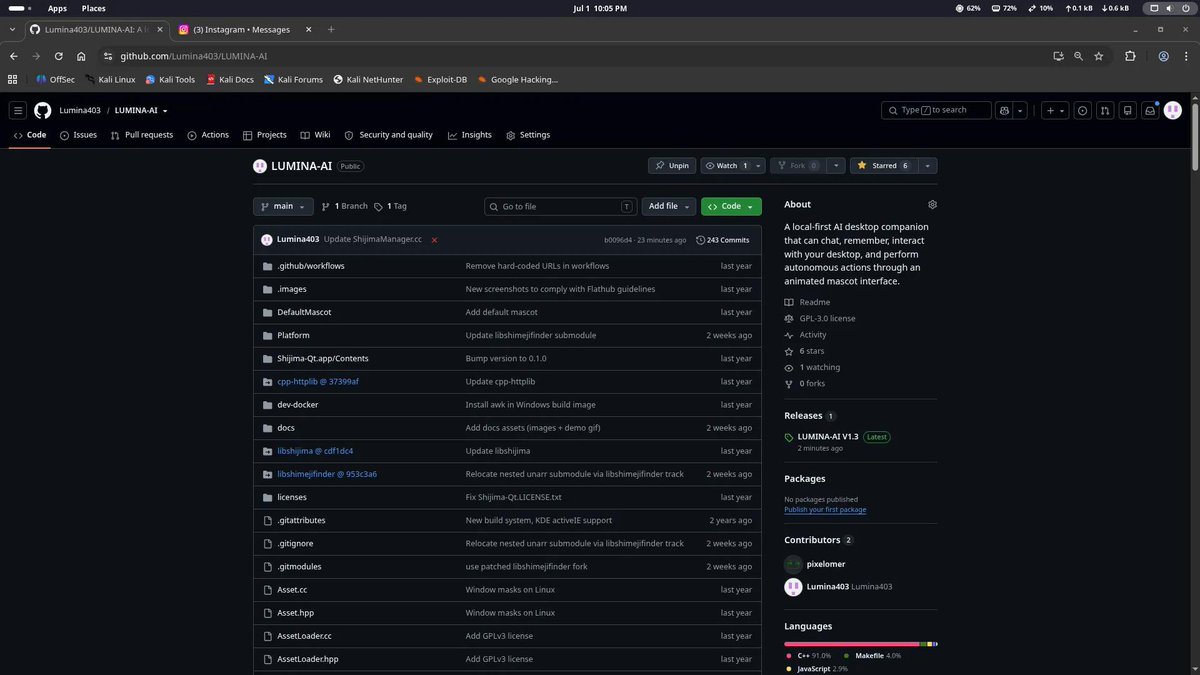This screenshot has height=675, width=1200.
Task: Open the Security and quality tab
Action: (389, 135)
